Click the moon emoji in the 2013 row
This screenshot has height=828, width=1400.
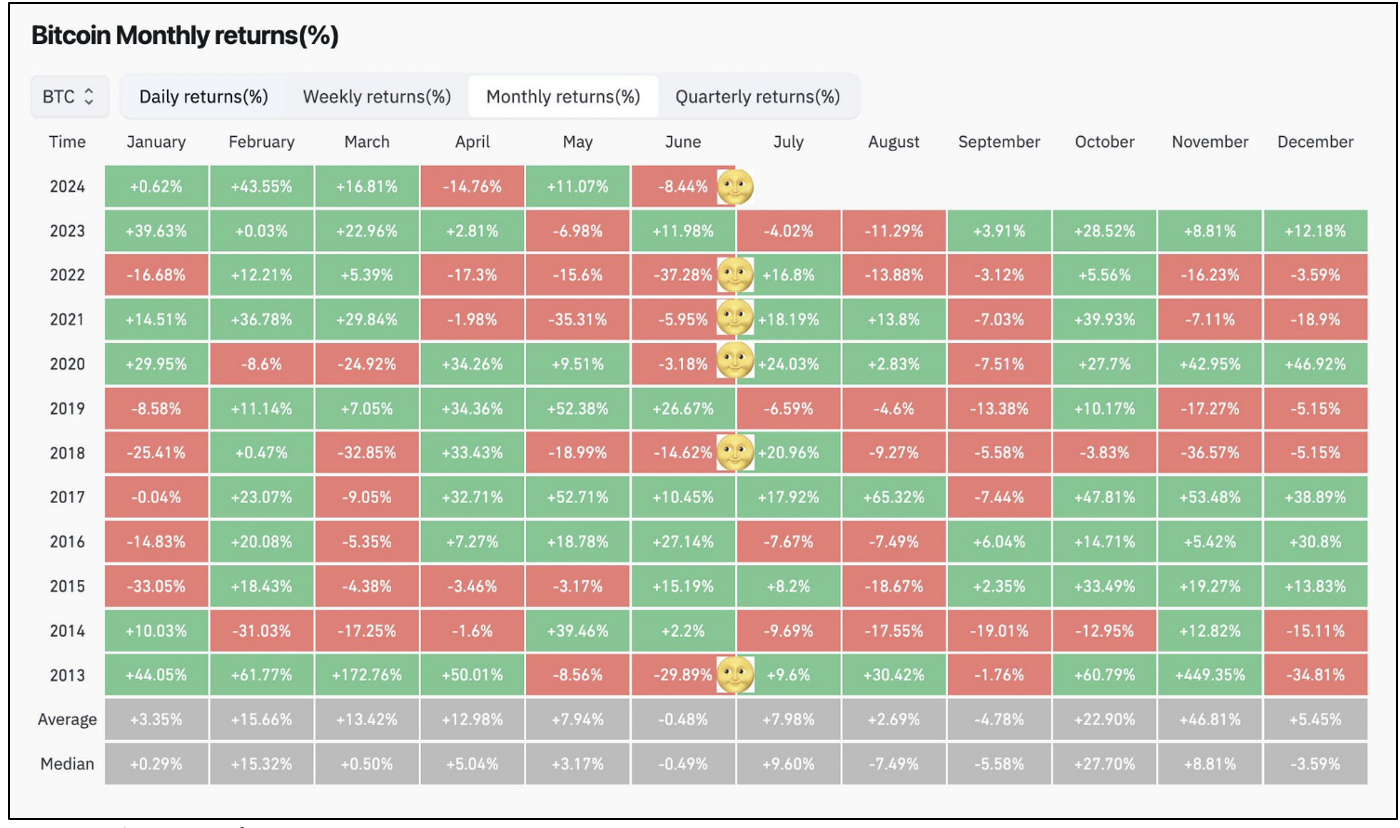(x=735, y=675)
